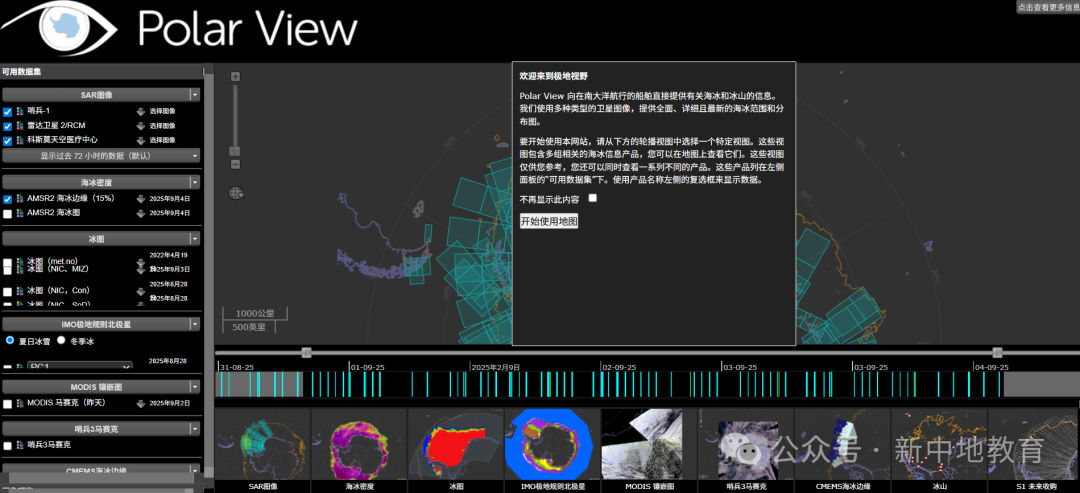Click the map zoom in plus button
This screenshot has height=493, width=1080.
tap(235, 76)
